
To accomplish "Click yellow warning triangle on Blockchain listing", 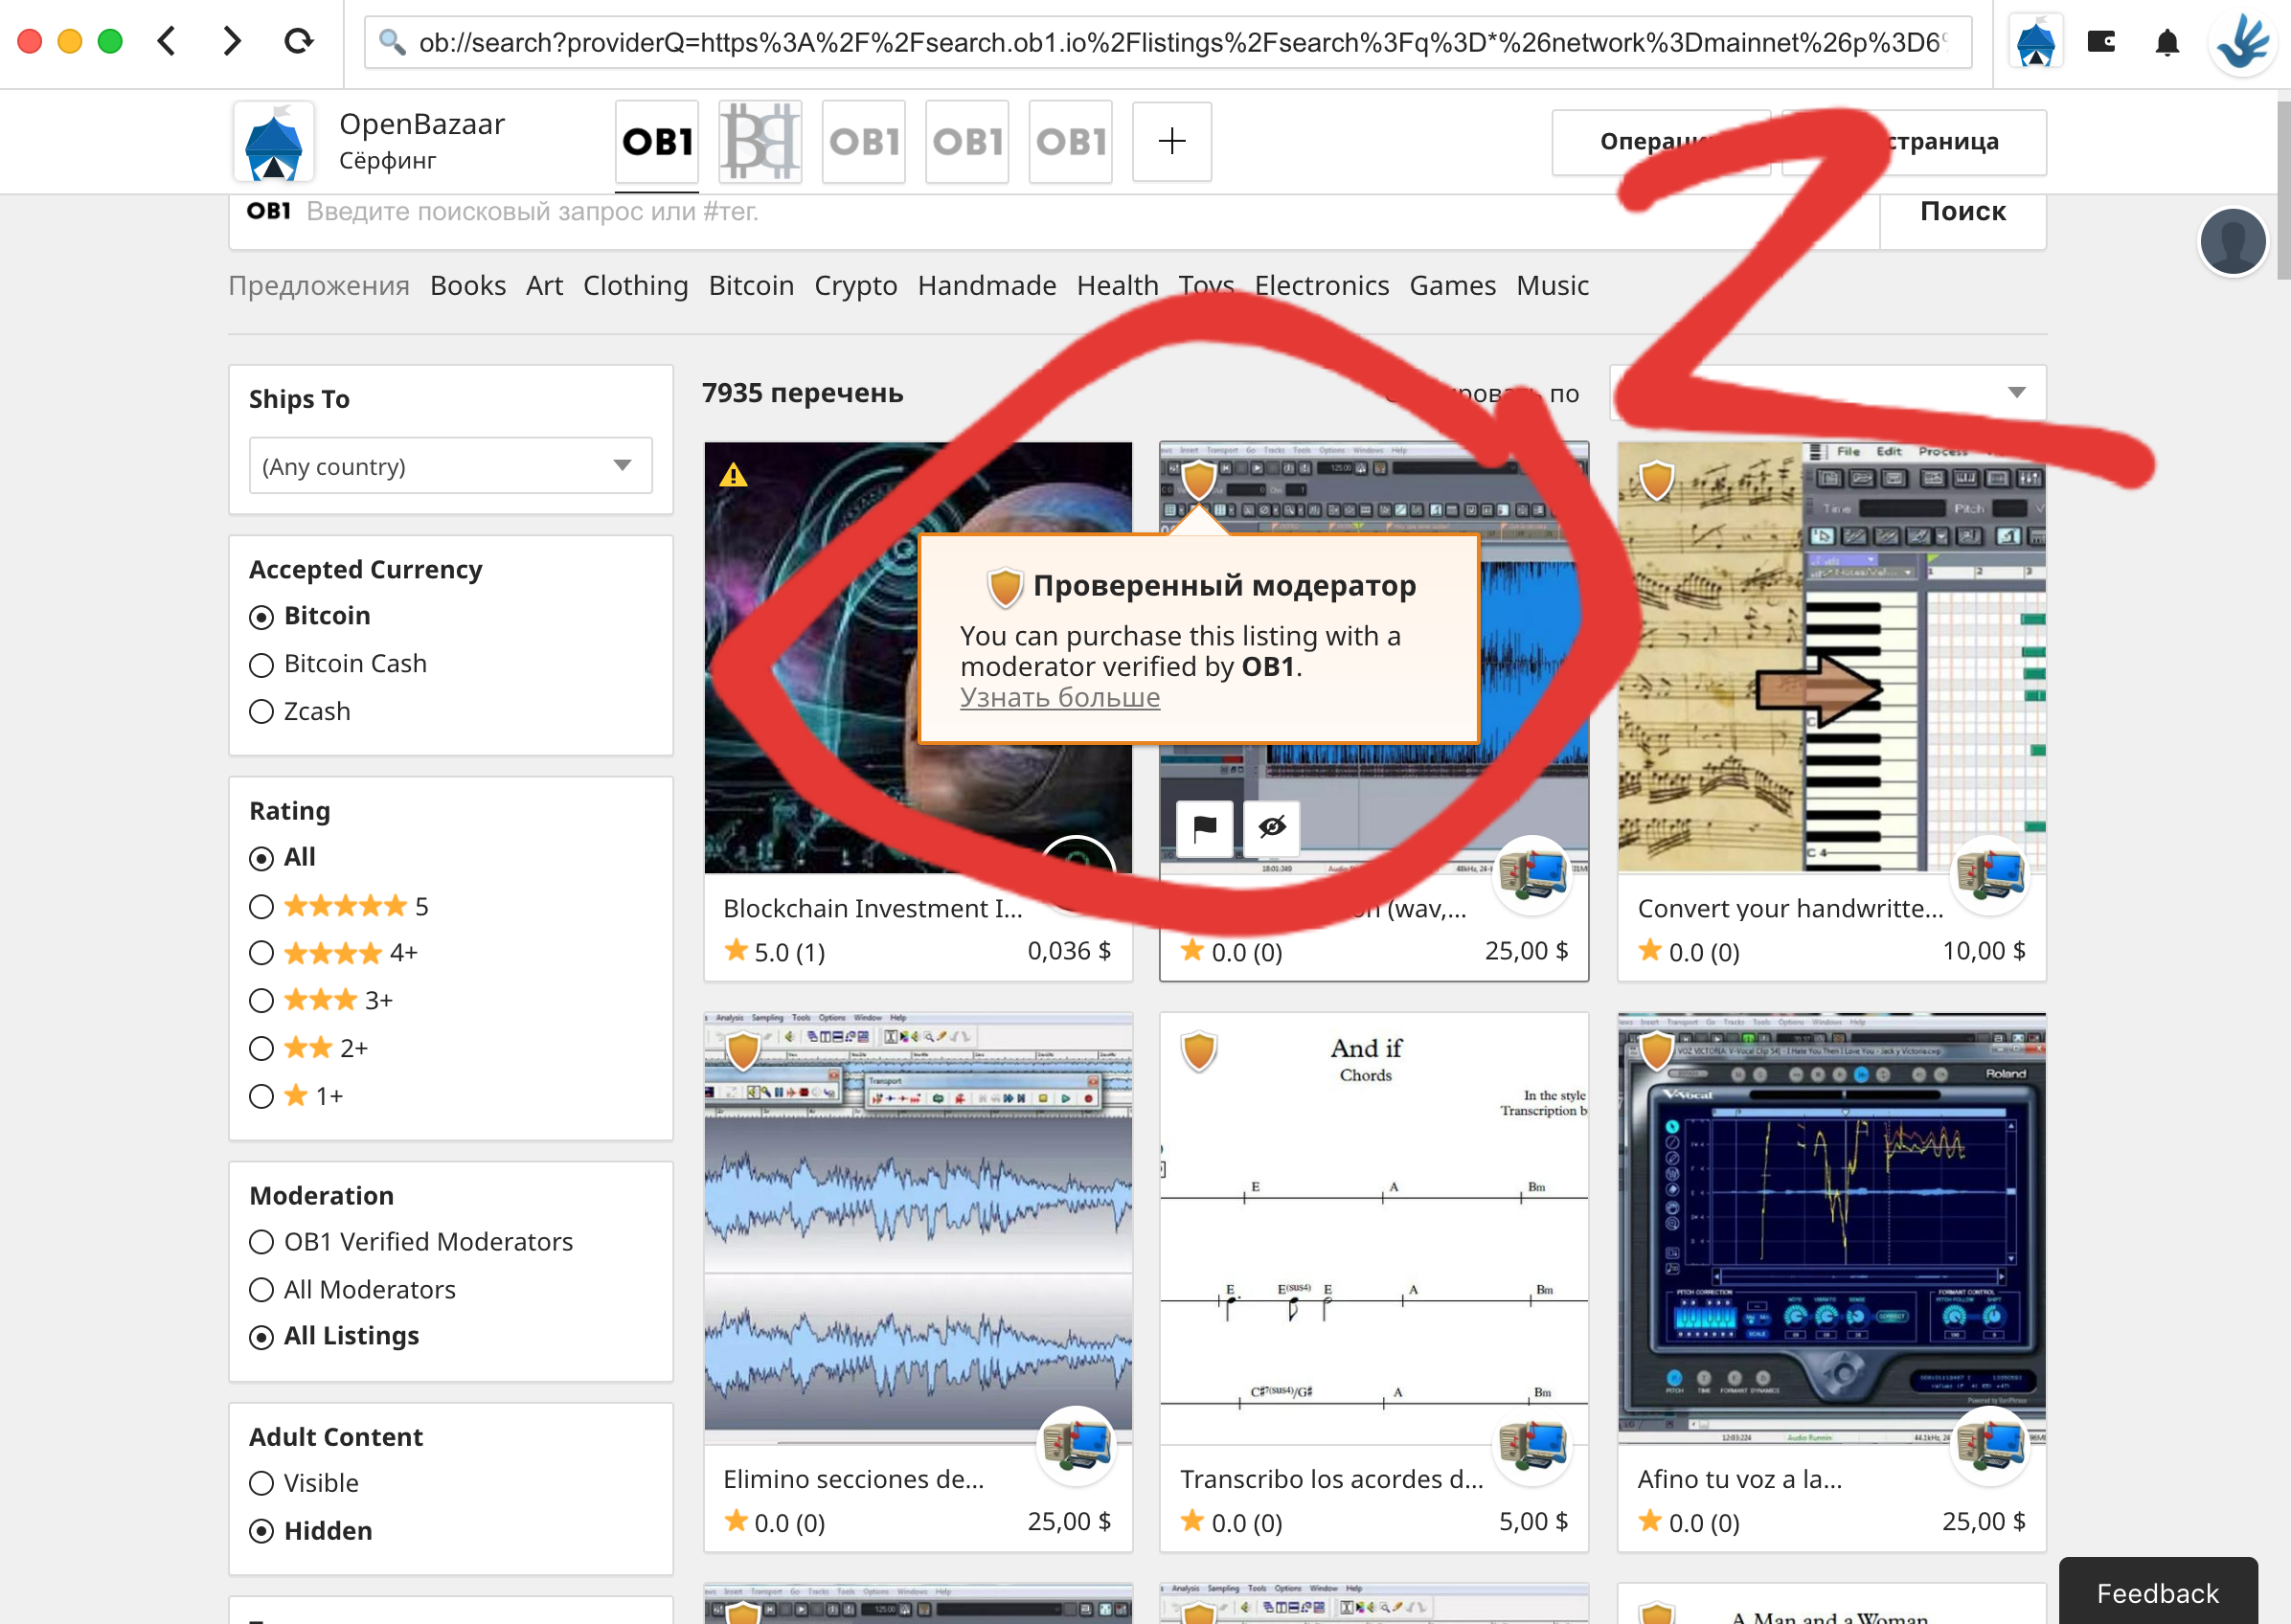I will click(733, 475).
